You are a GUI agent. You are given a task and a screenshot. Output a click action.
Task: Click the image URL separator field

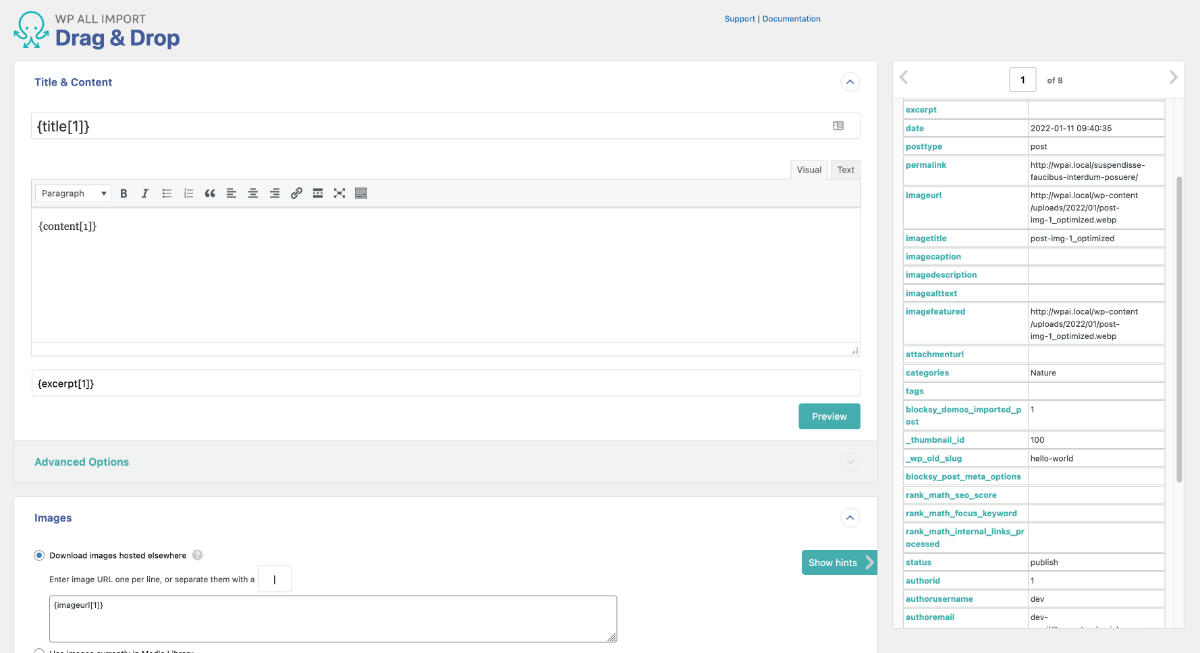point(275,578)
